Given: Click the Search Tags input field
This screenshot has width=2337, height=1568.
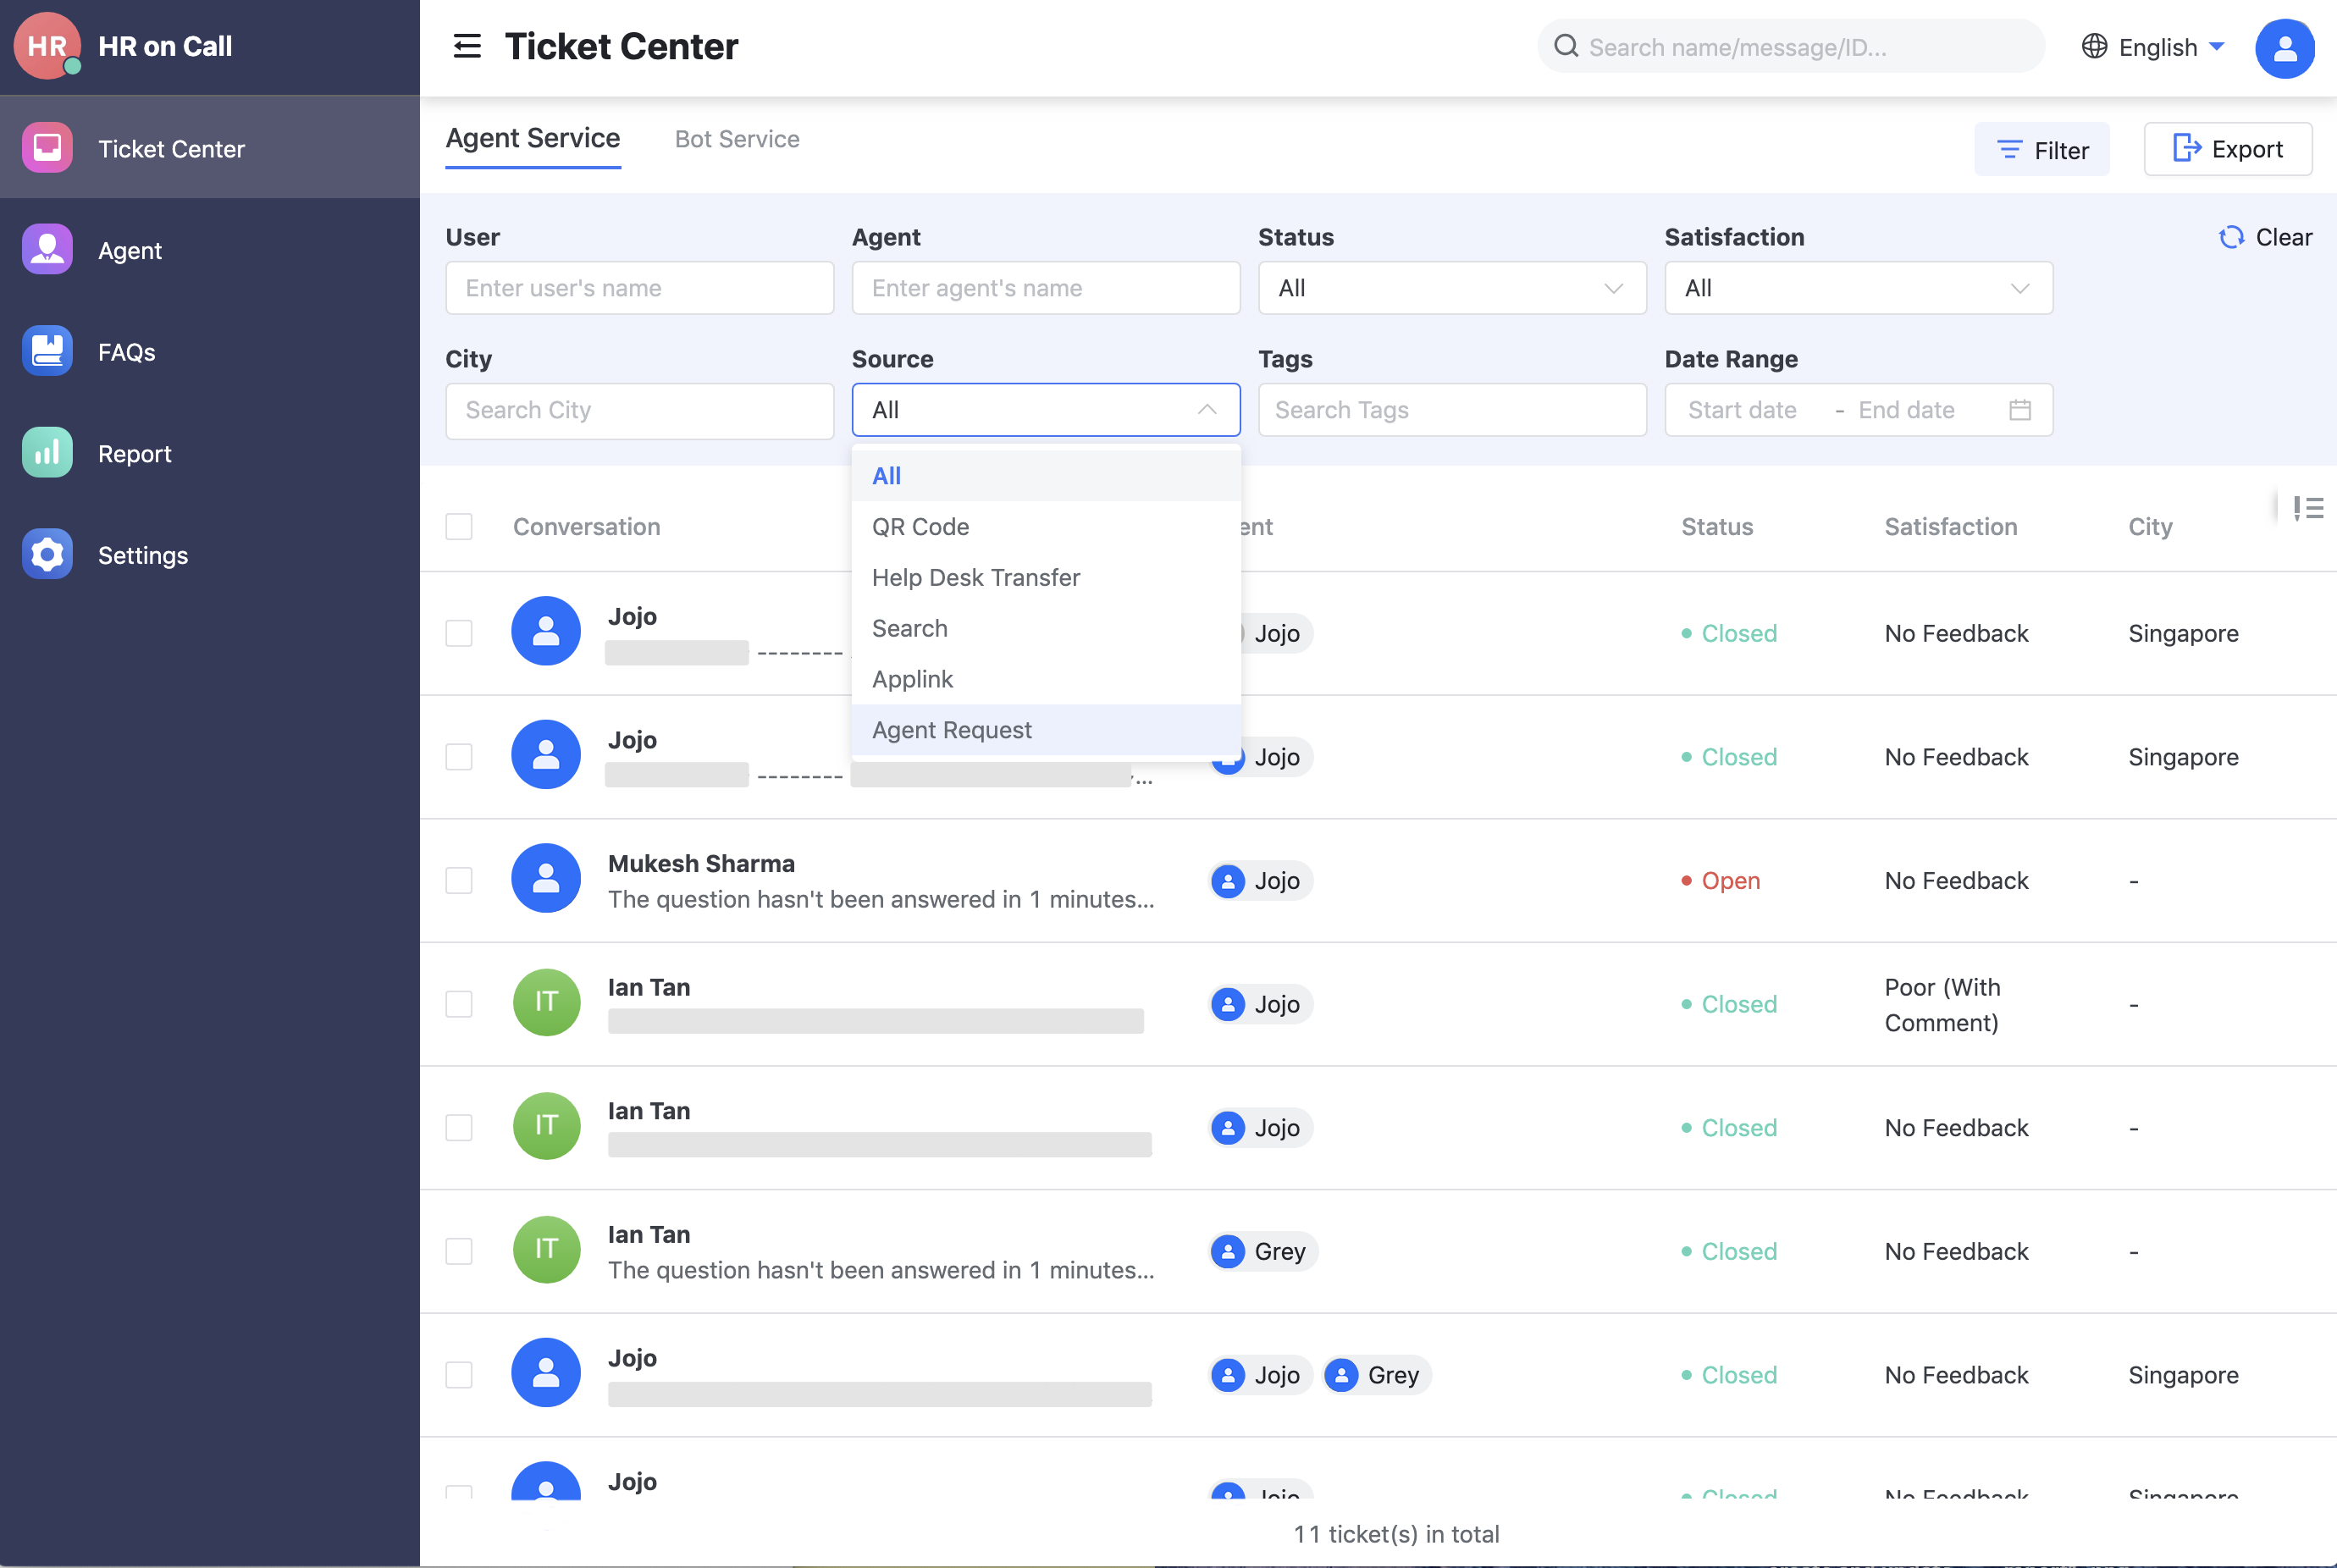Looking at the screenshot, I should 1451,410.
